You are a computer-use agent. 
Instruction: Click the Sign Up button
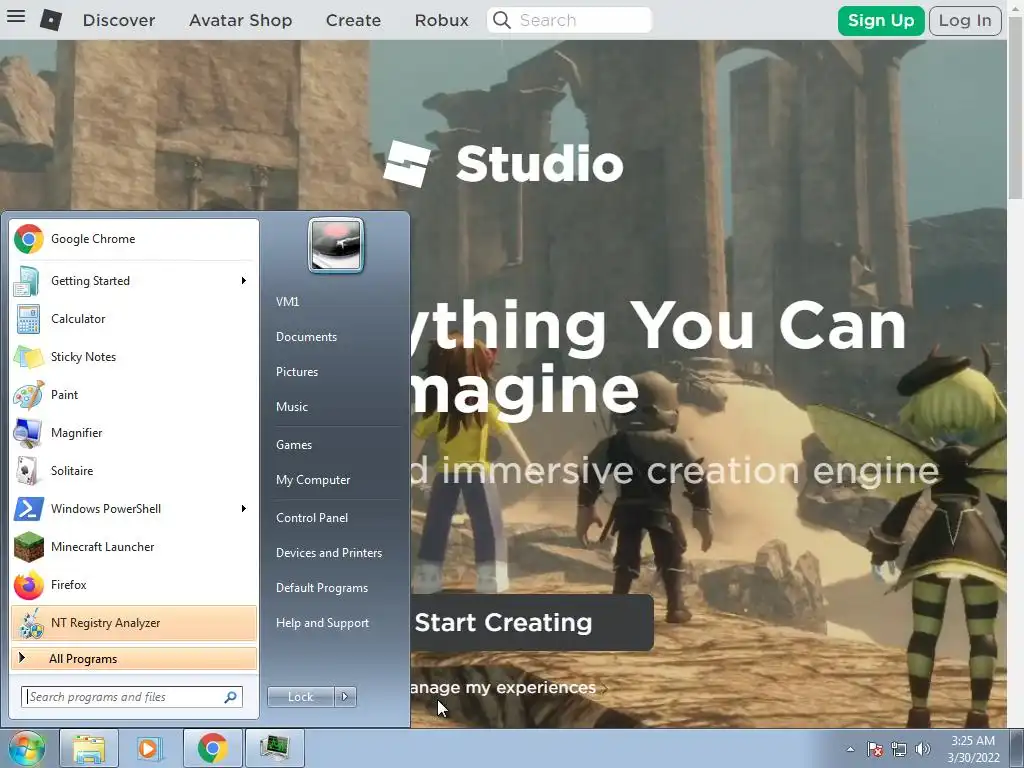[881, 21]
